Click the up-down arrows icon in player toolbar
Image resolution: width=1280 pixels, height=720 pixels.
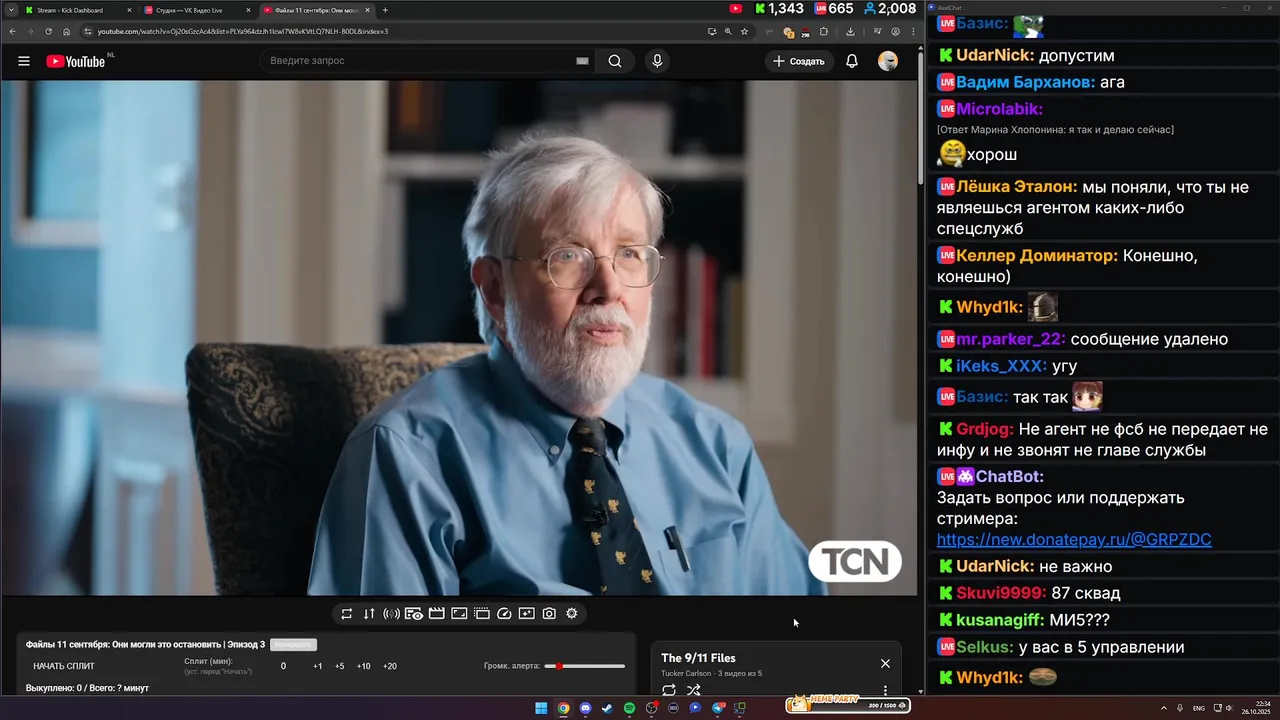pos(369,614)
